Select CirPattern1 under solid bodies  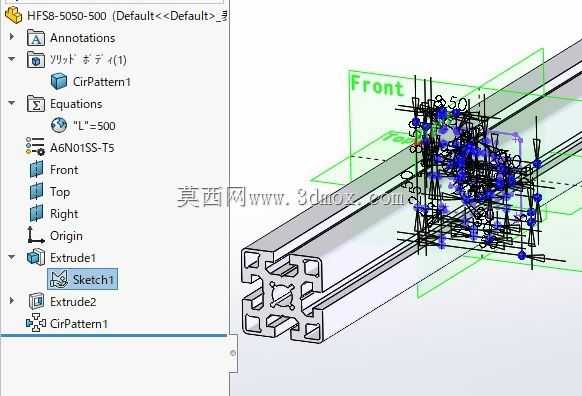click(x=102, y=82)
